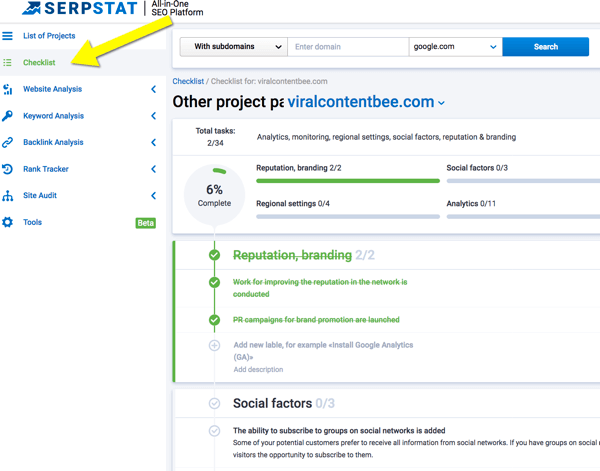Screen dimensions: 600x471
Task: Expand the Website Analysis chevron
Action: click(x=153, y=89)
